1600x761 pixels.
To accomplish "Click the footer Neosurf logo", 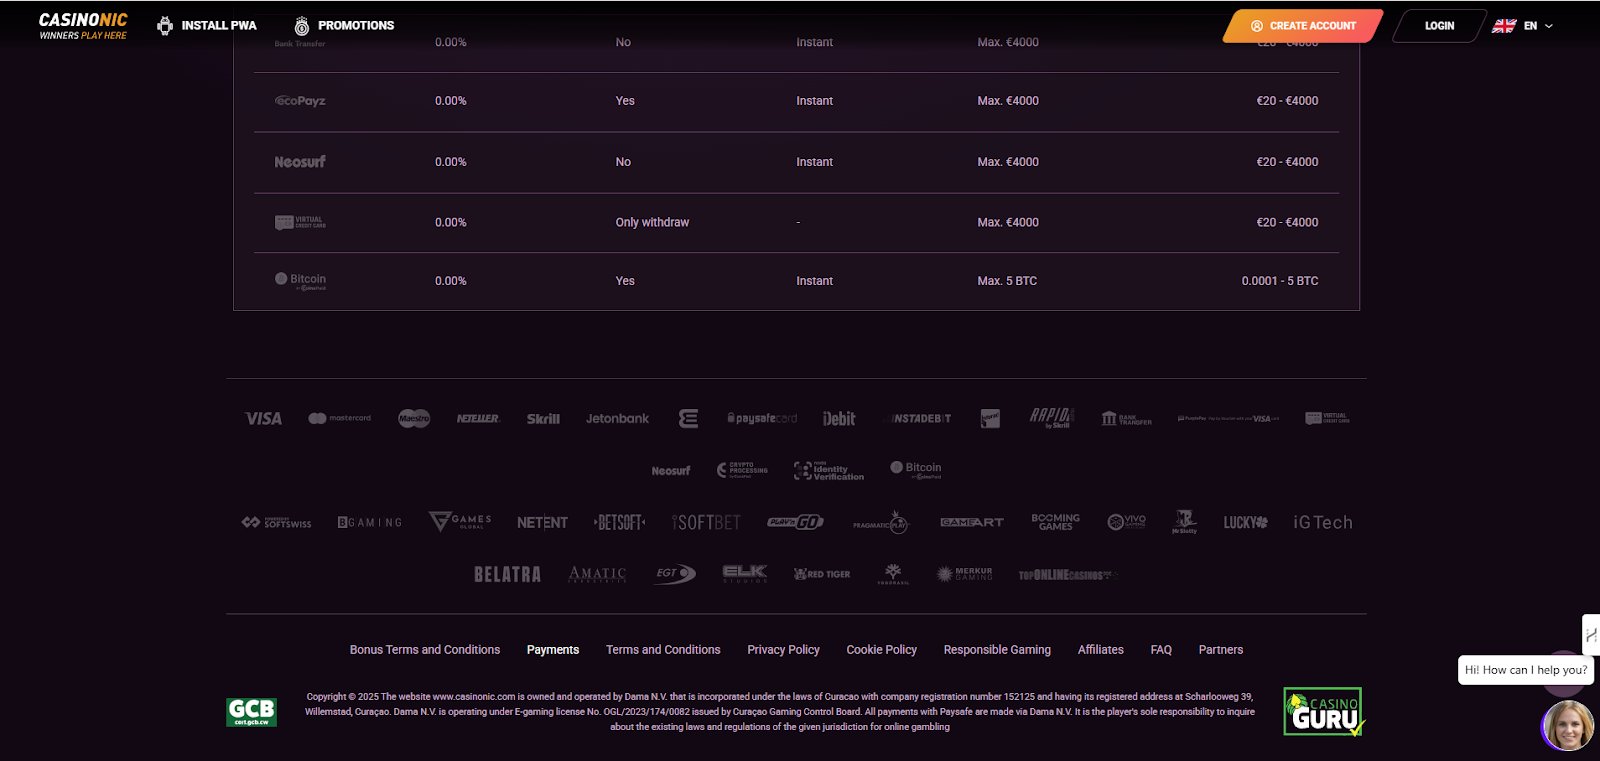I will 671,471.
